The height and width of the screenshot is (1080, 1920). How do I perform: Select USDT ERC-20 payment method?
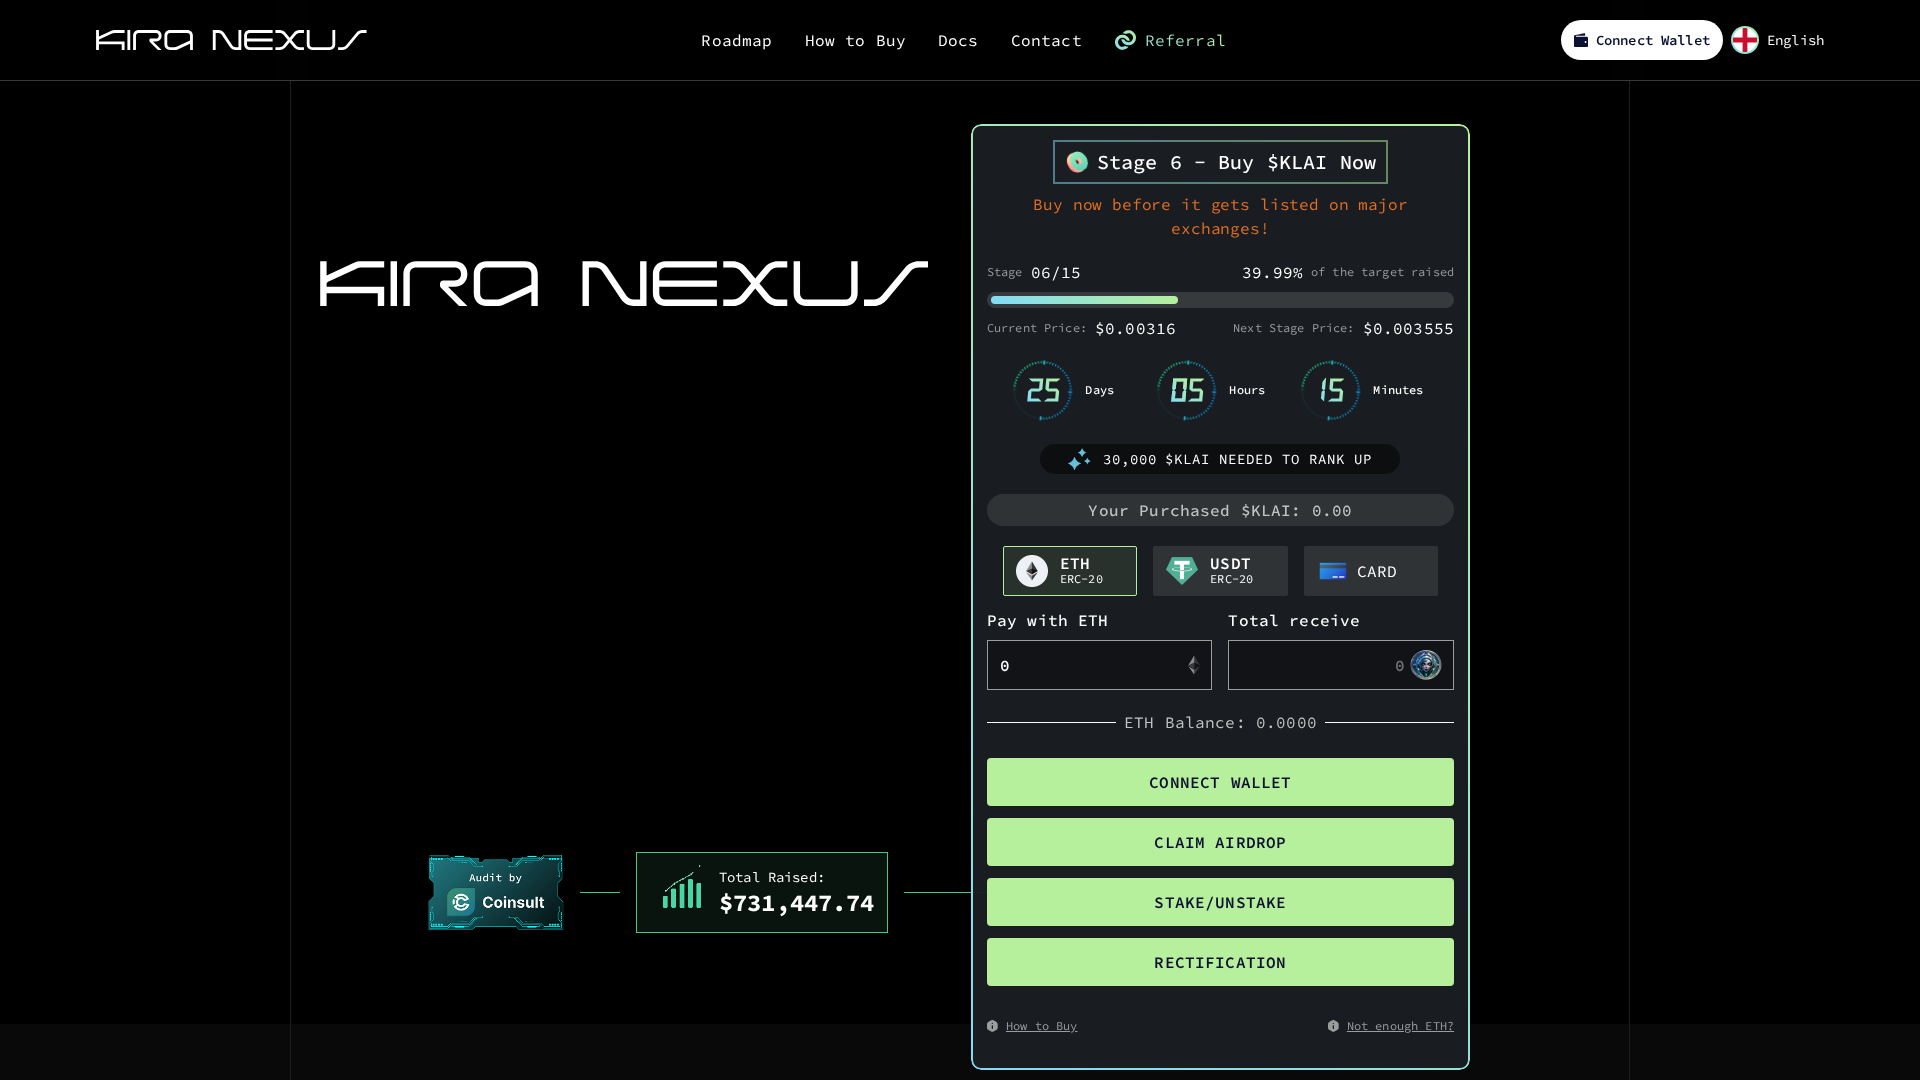pos(1220,571)
